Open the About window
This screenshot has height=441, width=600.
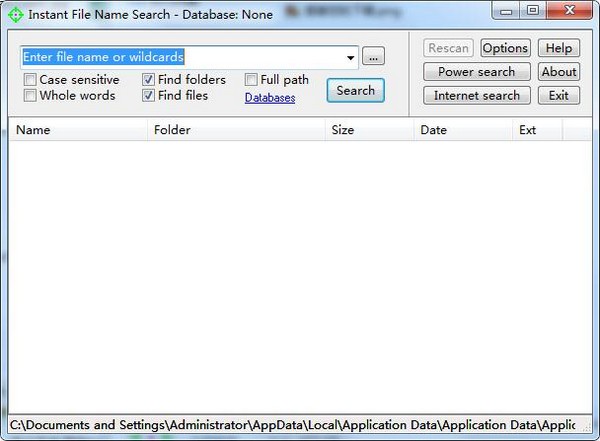pyautogui.click(x=559, y=72)
